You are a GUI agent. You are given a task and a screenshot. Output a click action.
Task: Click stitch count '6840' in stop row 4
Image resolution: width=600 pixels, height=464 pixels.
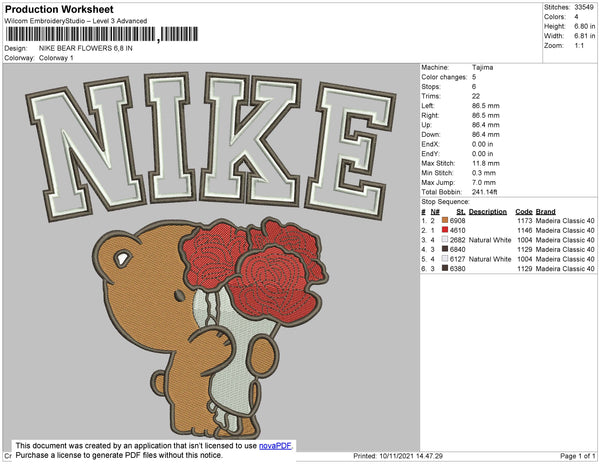coord(458,249)
